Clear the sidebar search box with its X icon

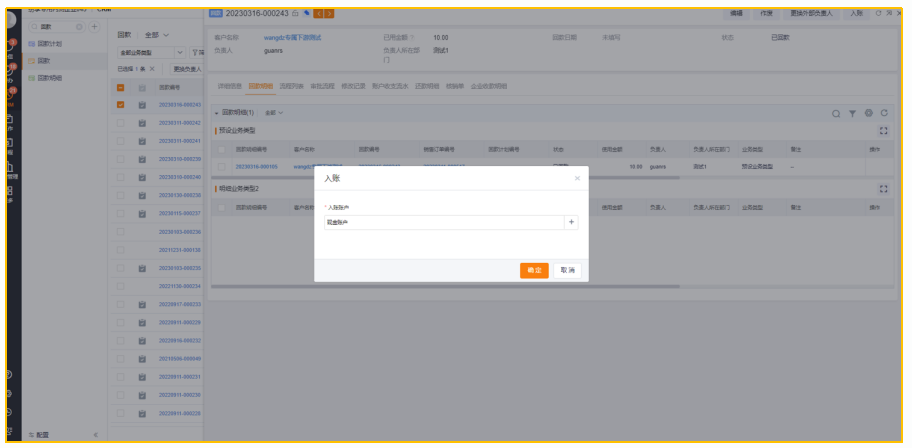point(79,27)
